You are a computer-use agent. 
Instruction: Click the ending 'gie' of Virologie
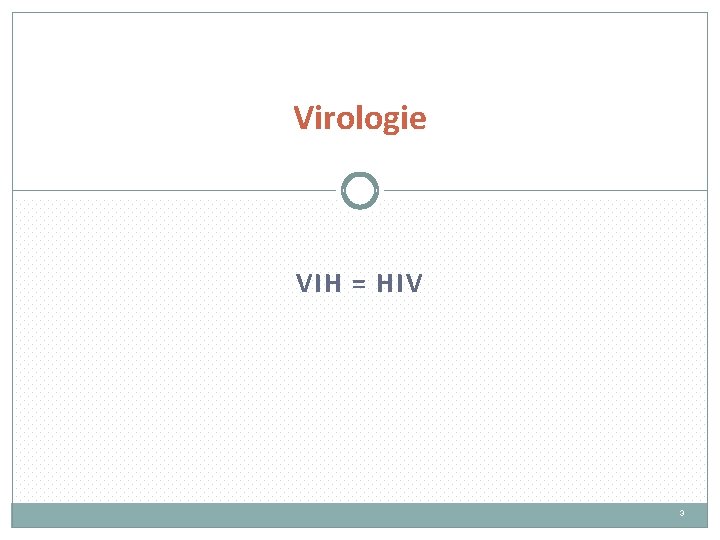pyautogui.click(x=408, y=119)
